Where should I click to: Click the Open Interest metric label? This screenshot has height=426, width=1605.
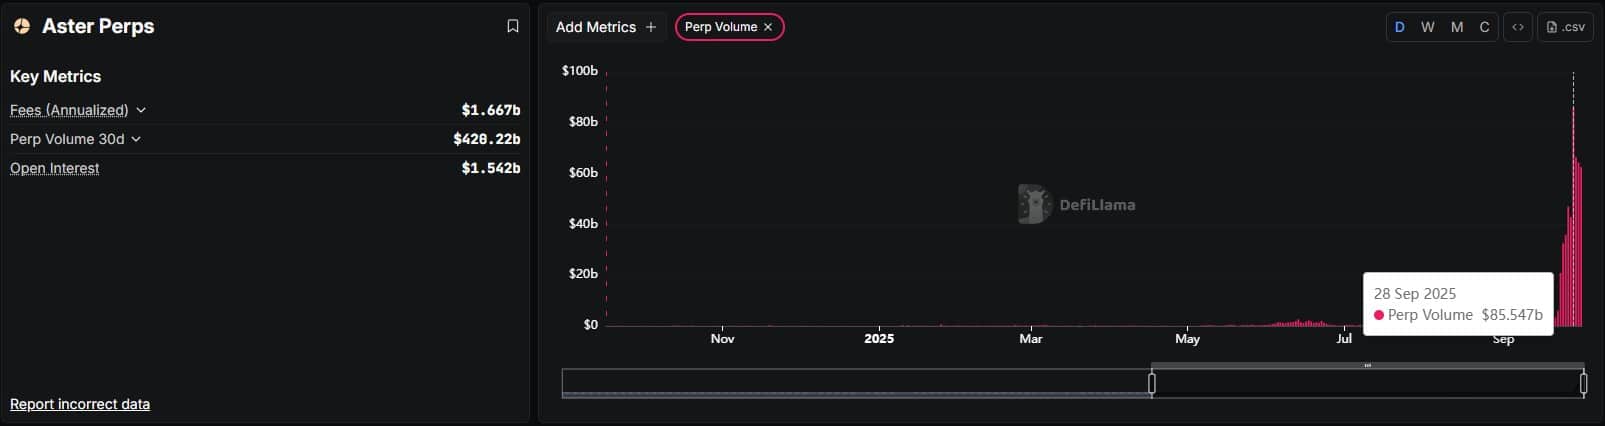pos(55,168)
